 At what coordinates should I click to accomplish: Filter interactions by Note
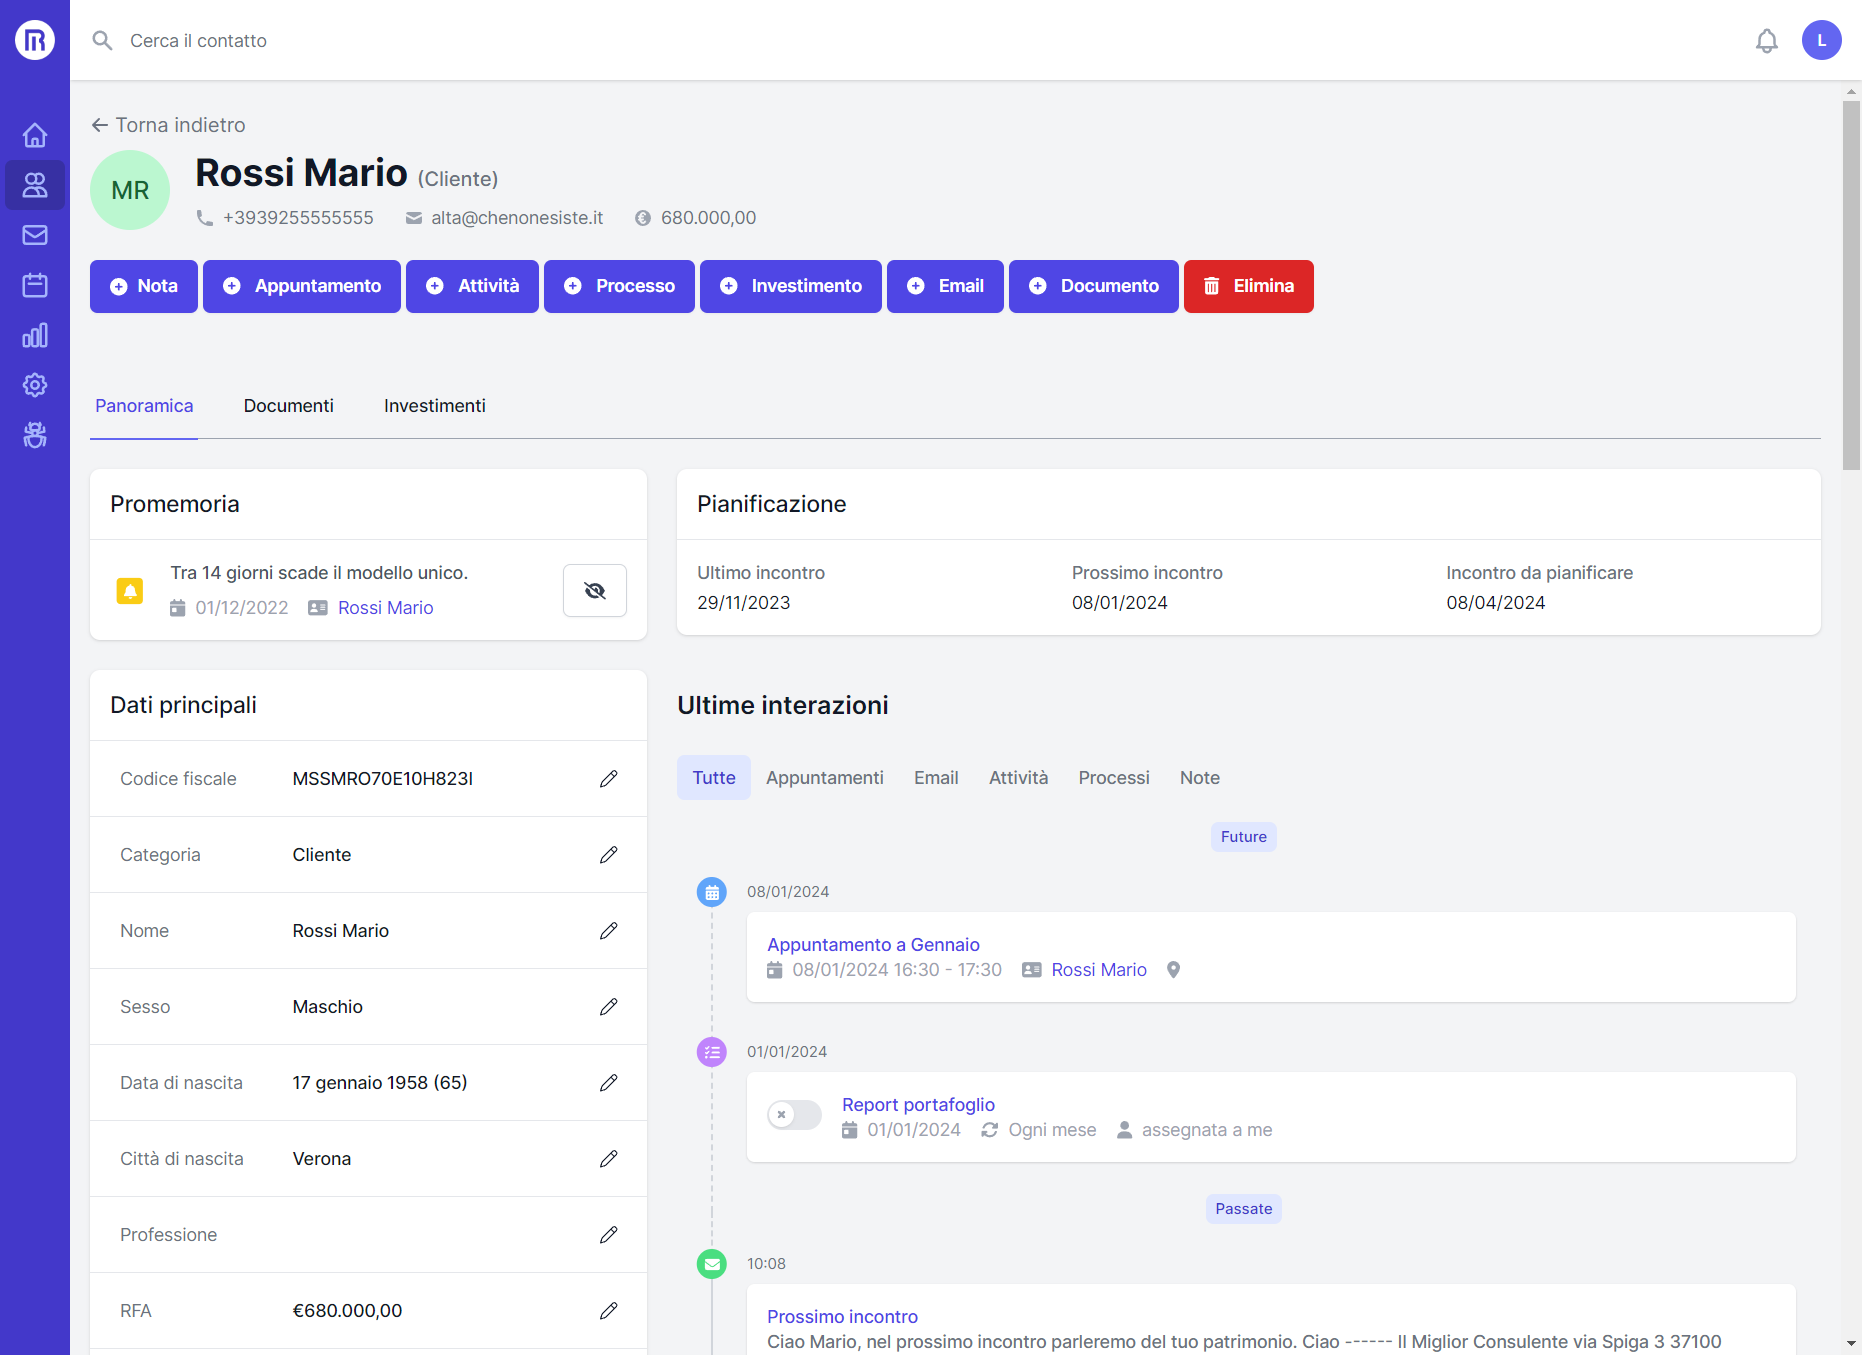point(1200,778)
